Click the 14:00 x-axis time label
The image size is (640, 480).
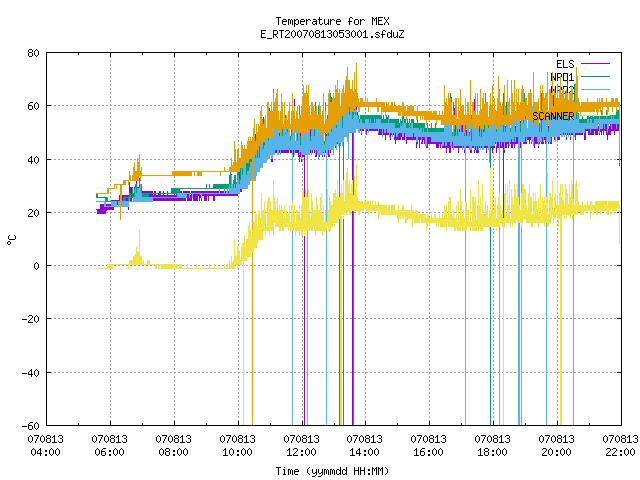click(x=364, y=452)
